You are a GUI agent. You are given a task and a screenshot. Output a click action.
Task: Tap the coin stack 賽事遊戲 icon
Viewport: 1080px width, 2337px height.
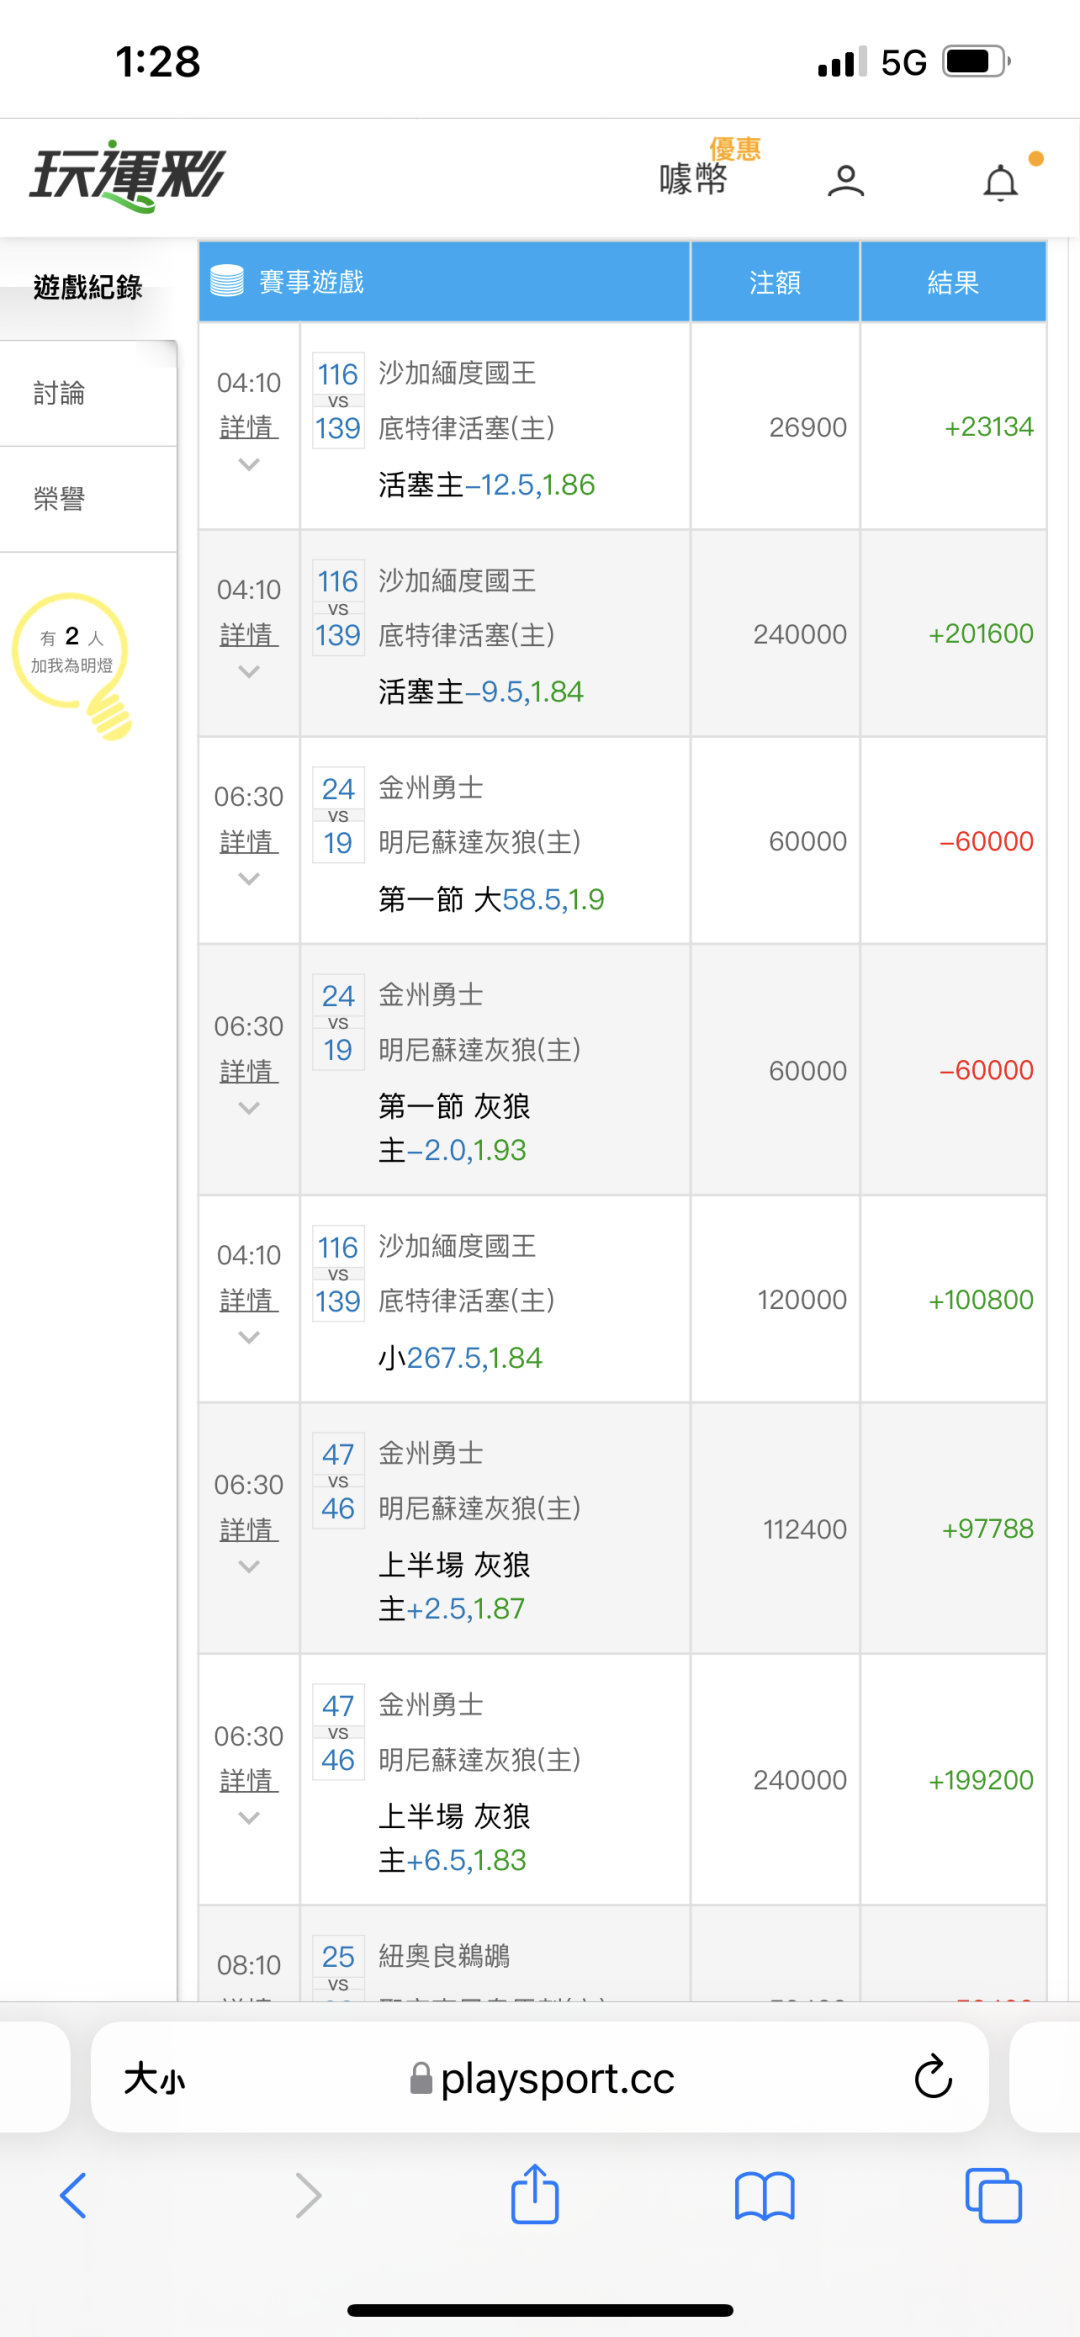[227, 281]
